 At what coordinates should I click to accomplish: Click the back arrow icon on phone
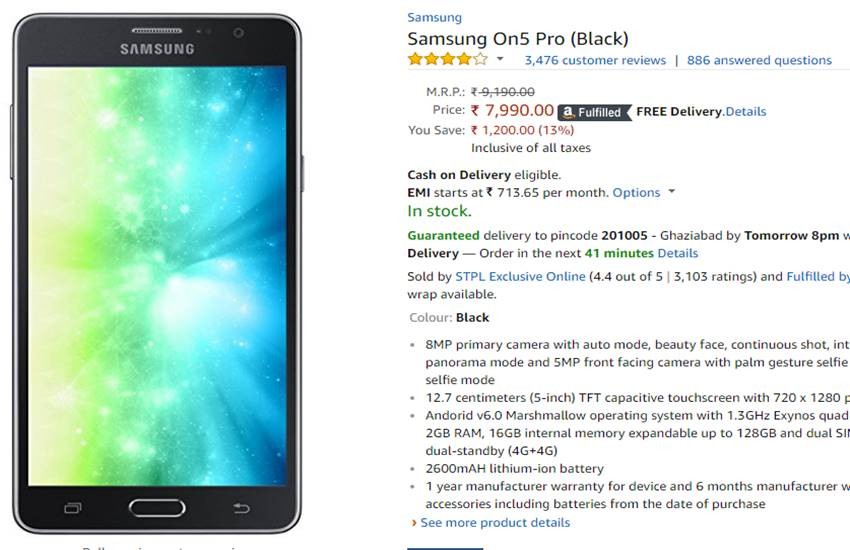click(241, 508)
